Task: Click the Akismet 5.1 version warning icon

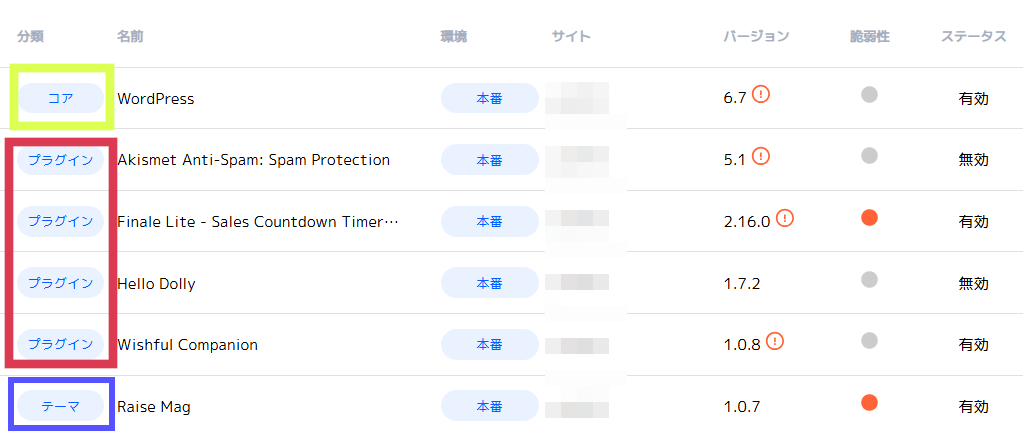Action: [x=761, y=156]
